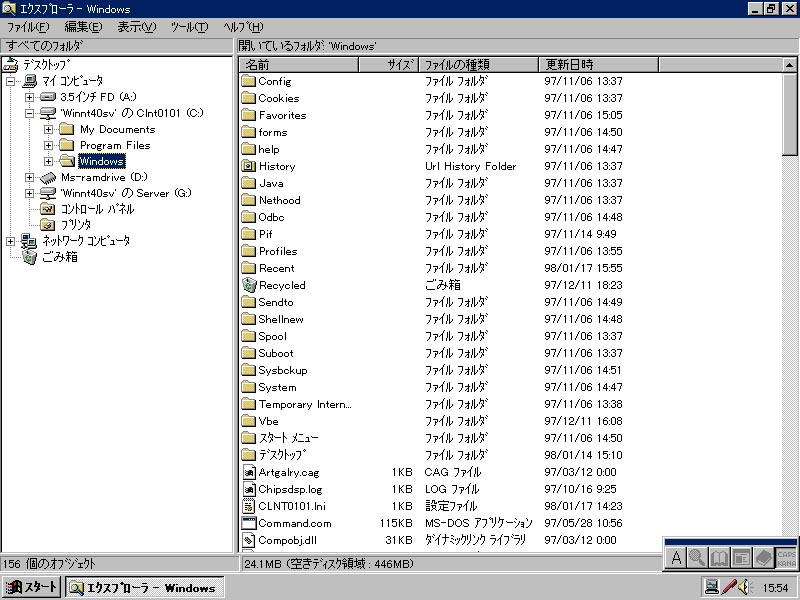Expand the Server (G:) drive node

coord(30,194)
